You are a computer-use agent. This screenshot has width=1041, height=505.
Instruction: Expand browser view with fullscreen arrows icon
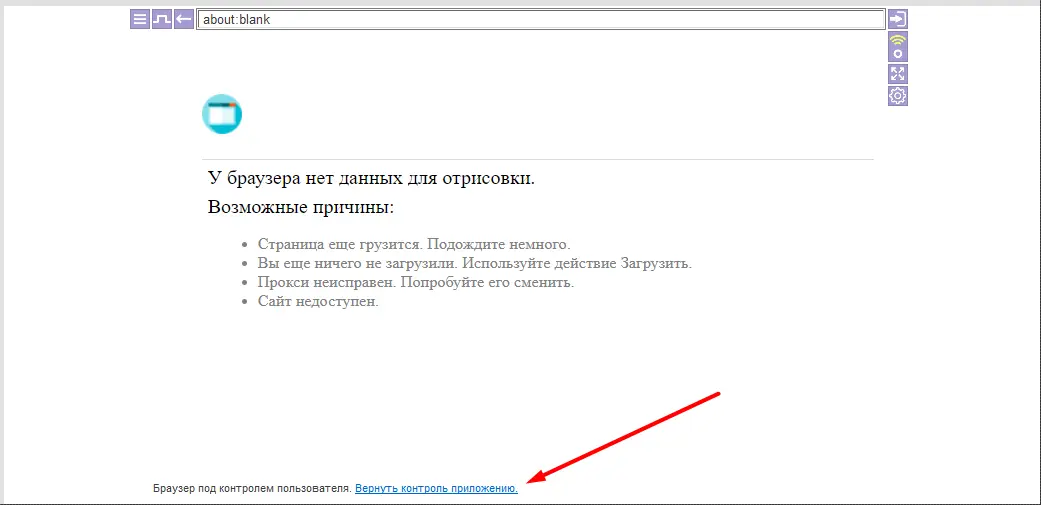coord(898,74)
